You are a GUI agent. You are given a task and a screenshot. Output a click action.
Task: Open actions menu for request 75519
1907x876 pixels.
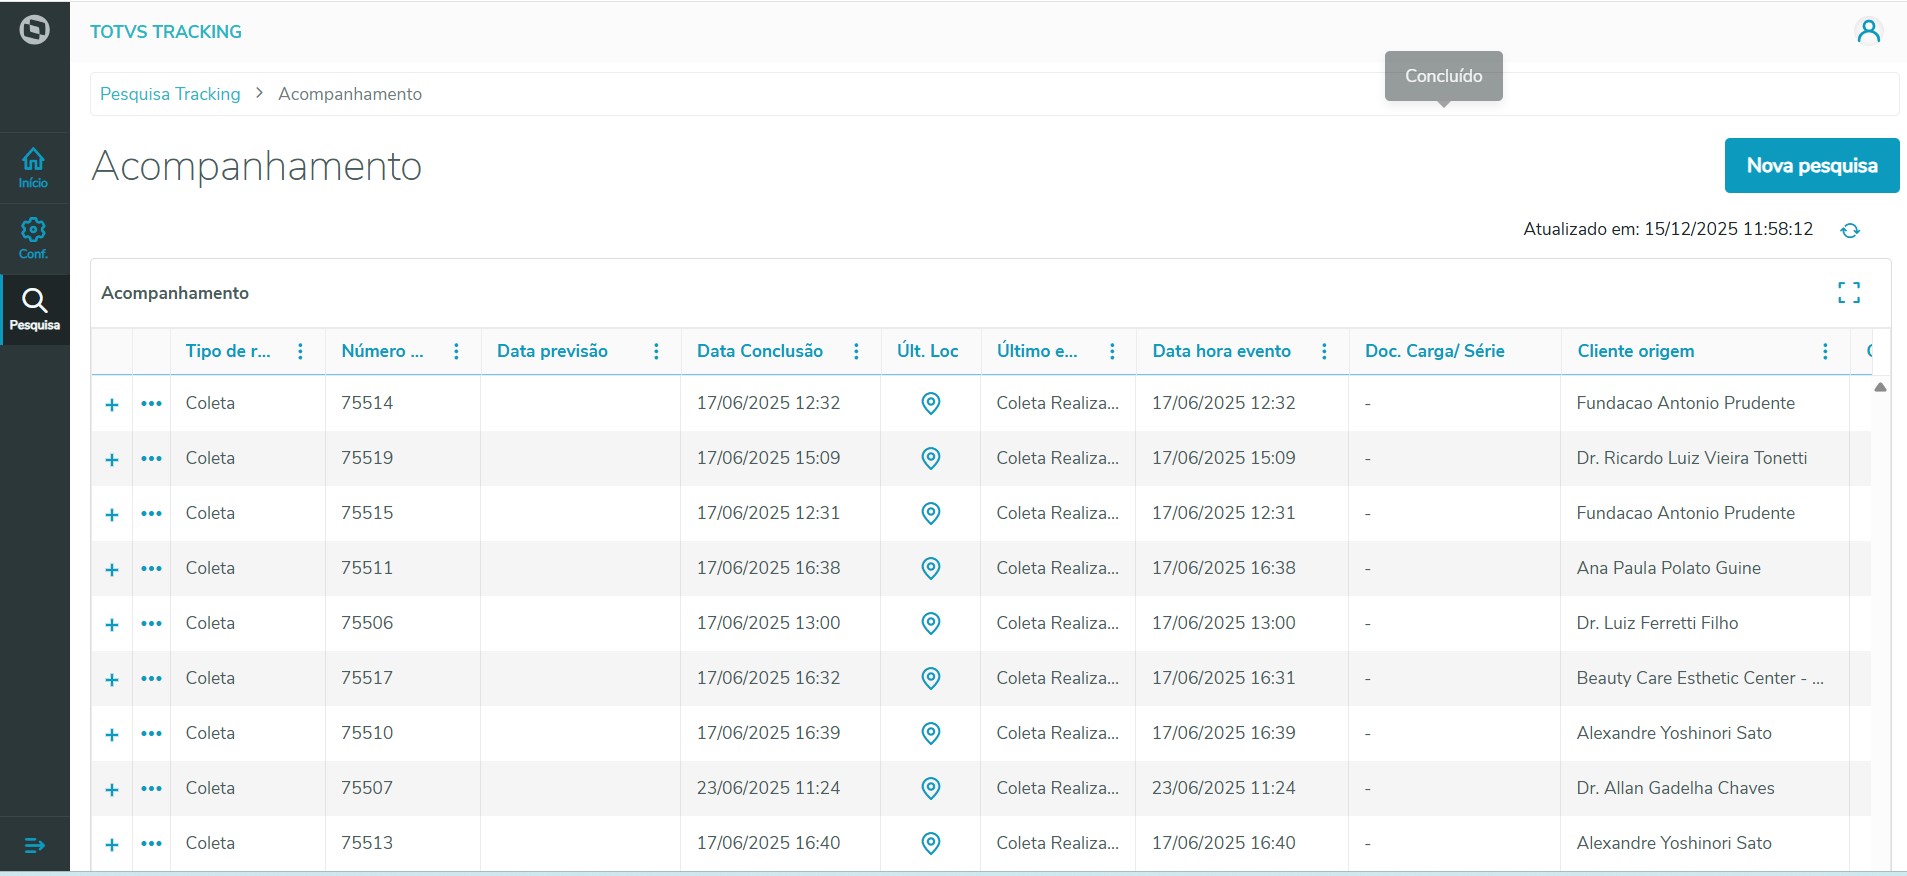pyautogui.click(x=151, y=458)
